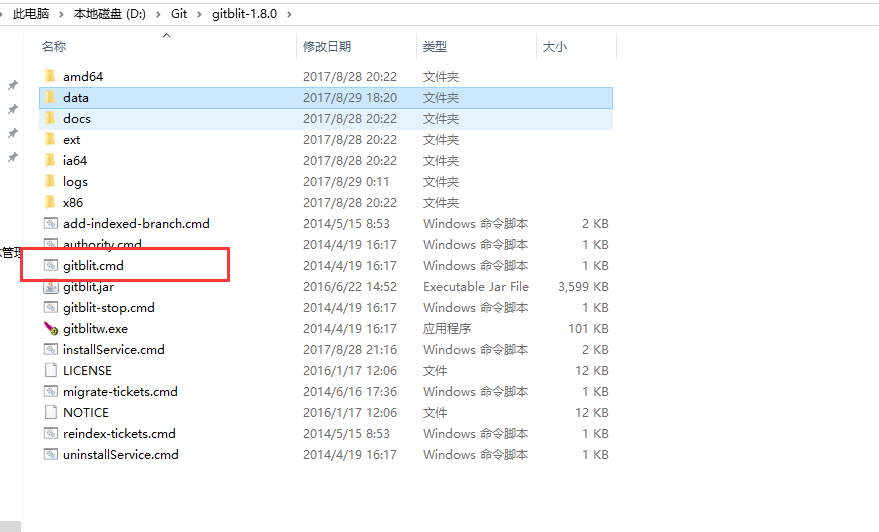
Task: Select the file name x86
Action: [x=73, y=202]
